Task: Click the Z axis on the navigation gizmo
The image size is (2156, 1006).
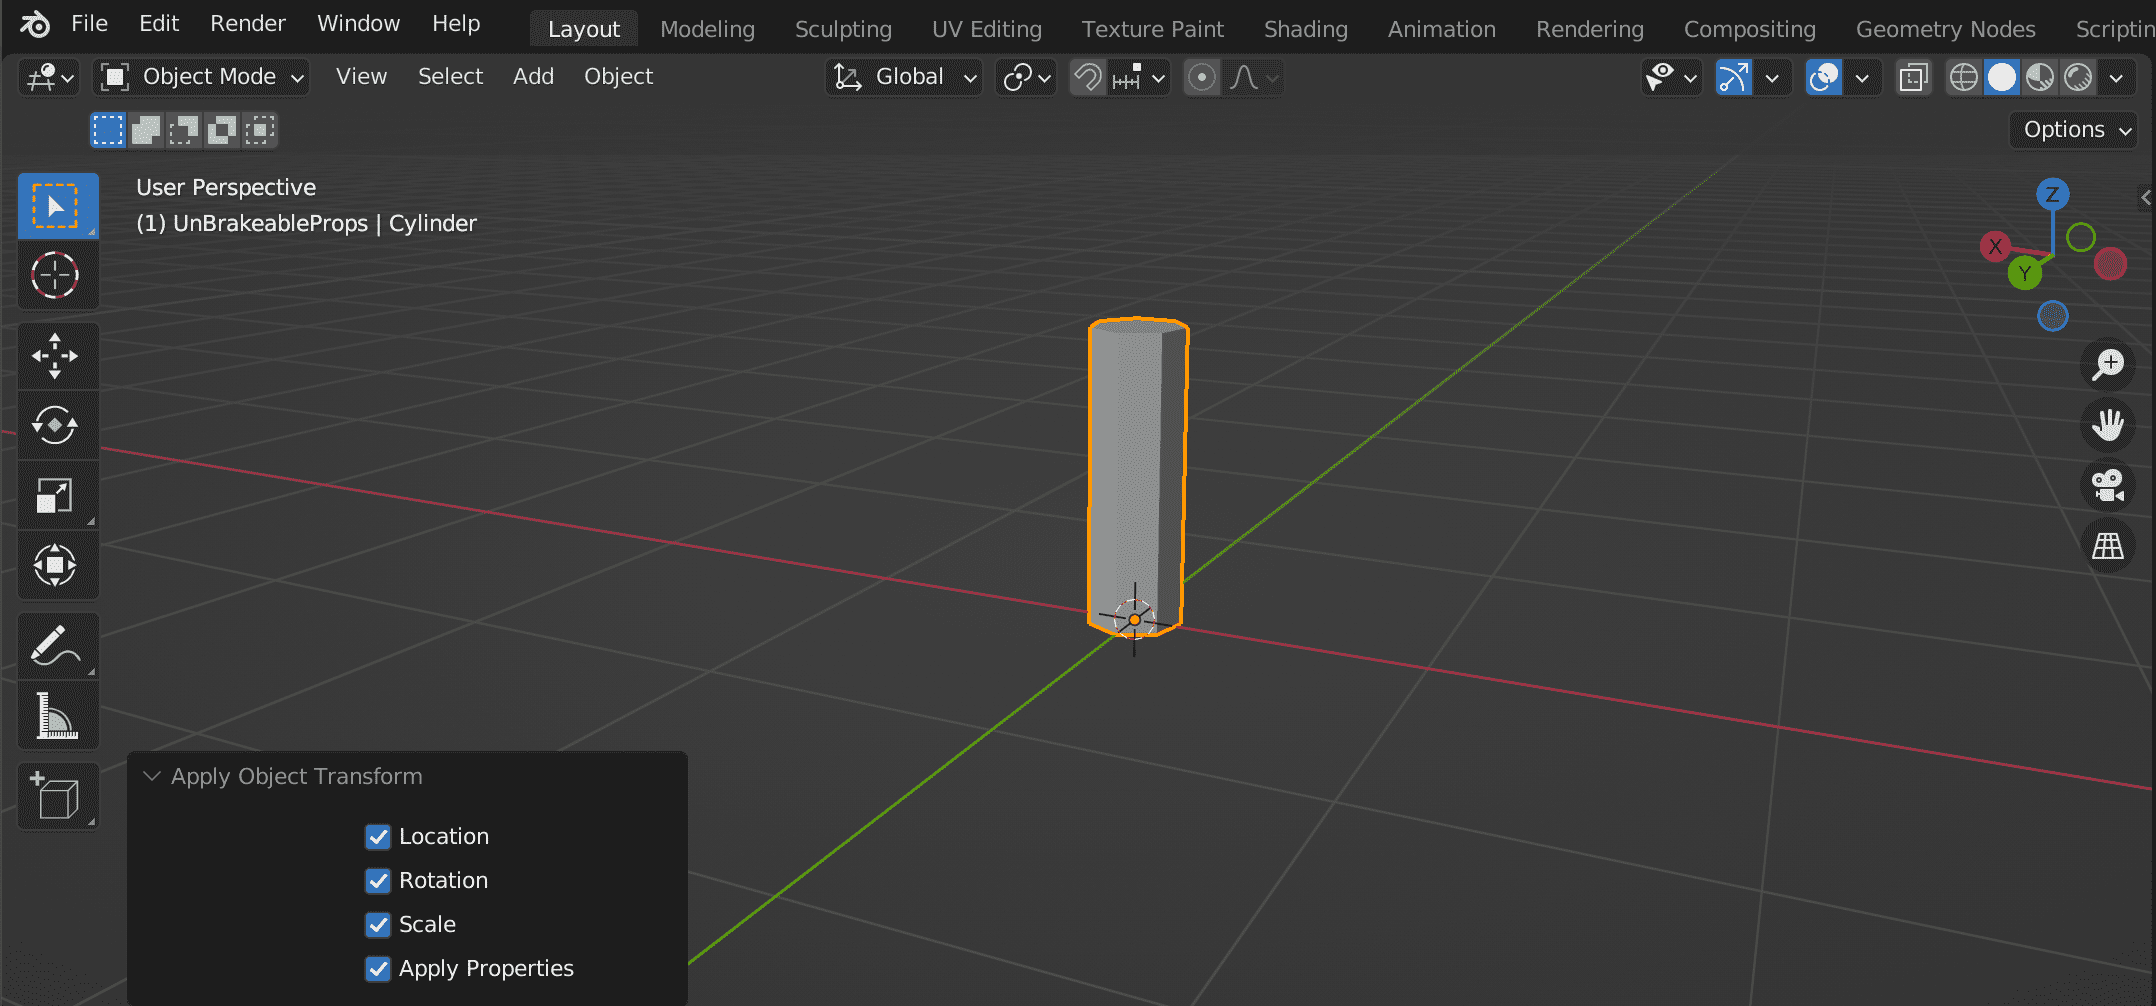Action: (x=2053, y=193)
